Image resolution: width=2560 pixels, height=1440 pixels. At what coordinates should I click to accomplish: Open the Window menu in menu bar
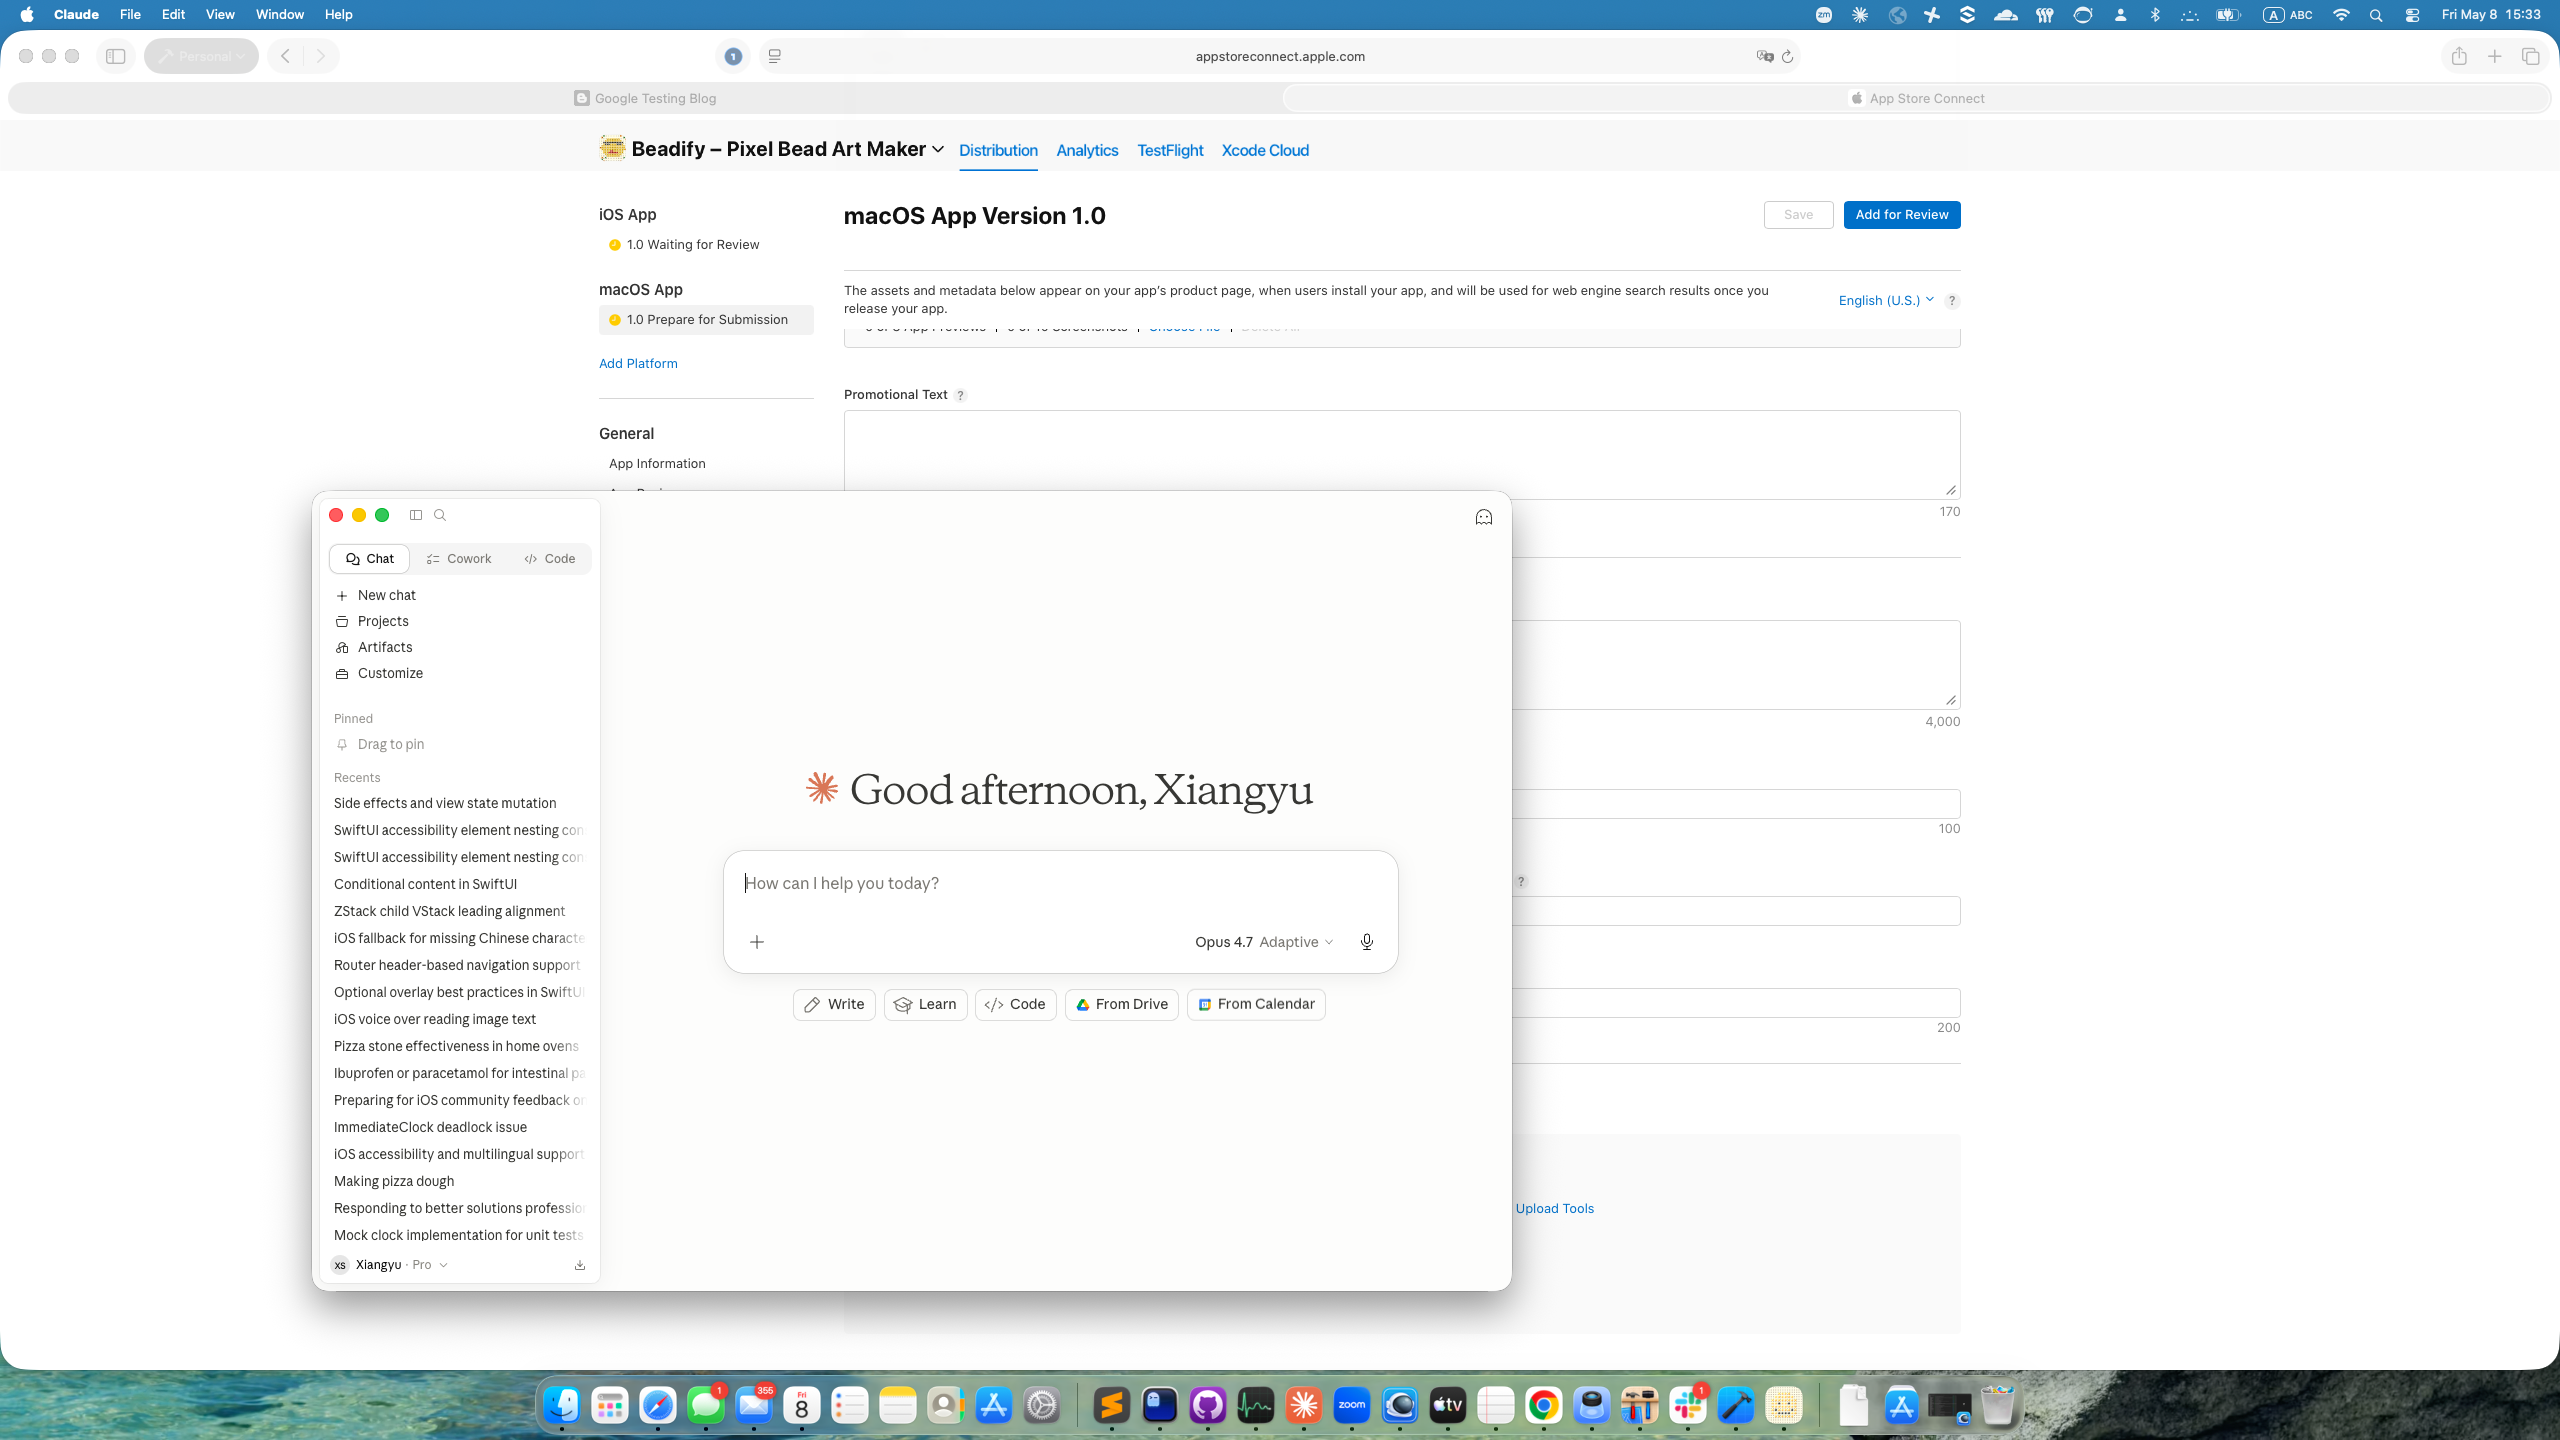(279, 15)
